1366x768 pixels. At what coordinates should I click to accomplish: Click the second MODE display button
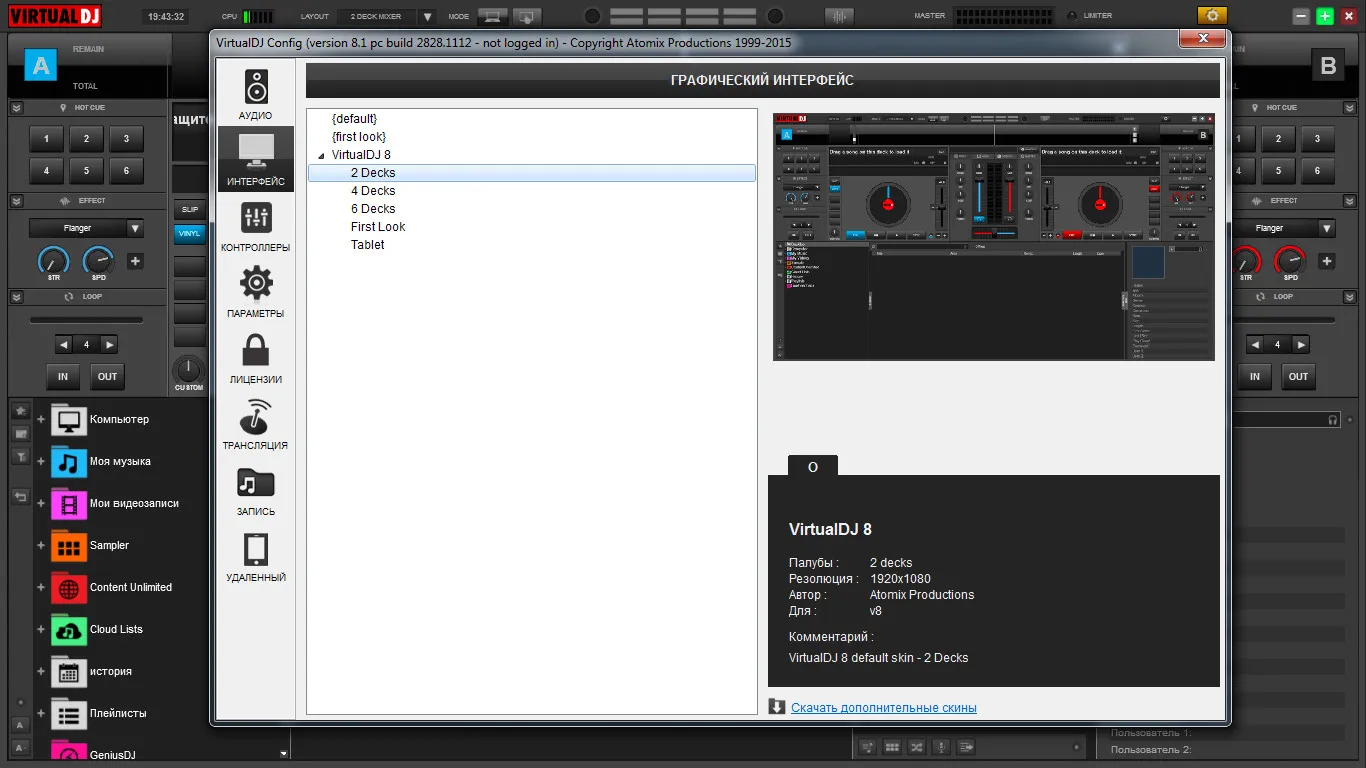[526, 16]
